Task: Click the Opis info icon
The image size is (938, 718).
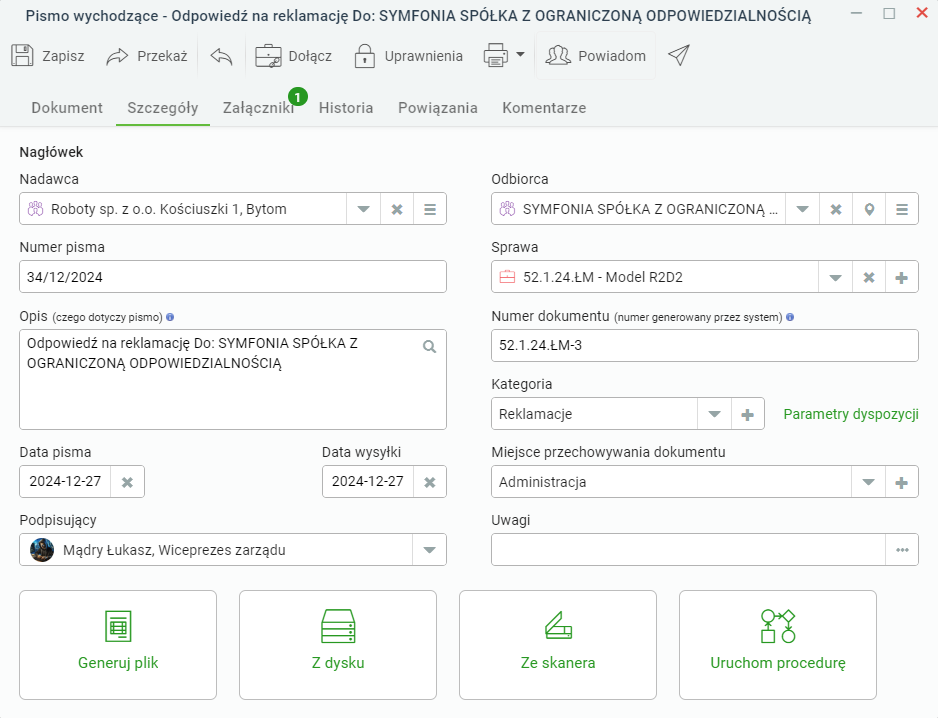Action: 170,317
